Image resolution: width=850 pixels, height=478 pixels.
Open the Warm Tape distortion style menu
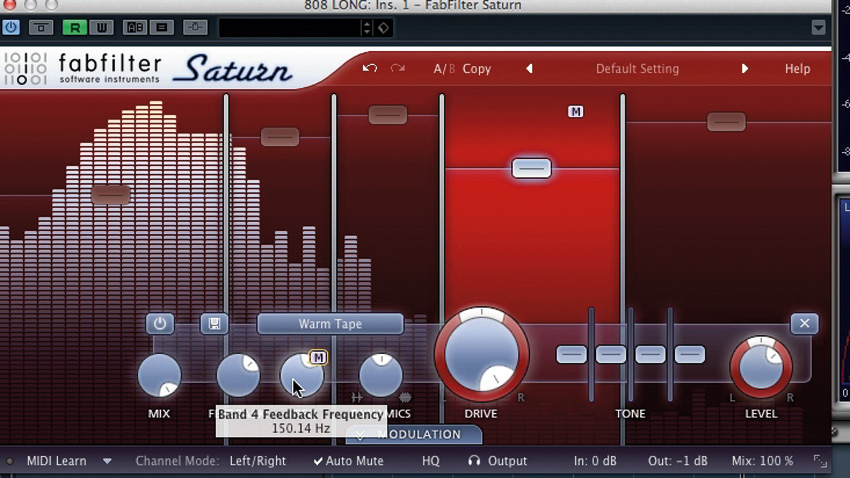tap(330, 324)
